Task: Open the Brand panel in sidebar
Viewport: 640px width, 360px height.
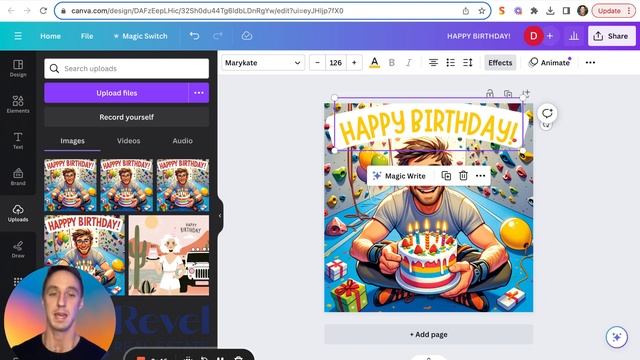Action: pyautogui.click(x=18, y=177)
